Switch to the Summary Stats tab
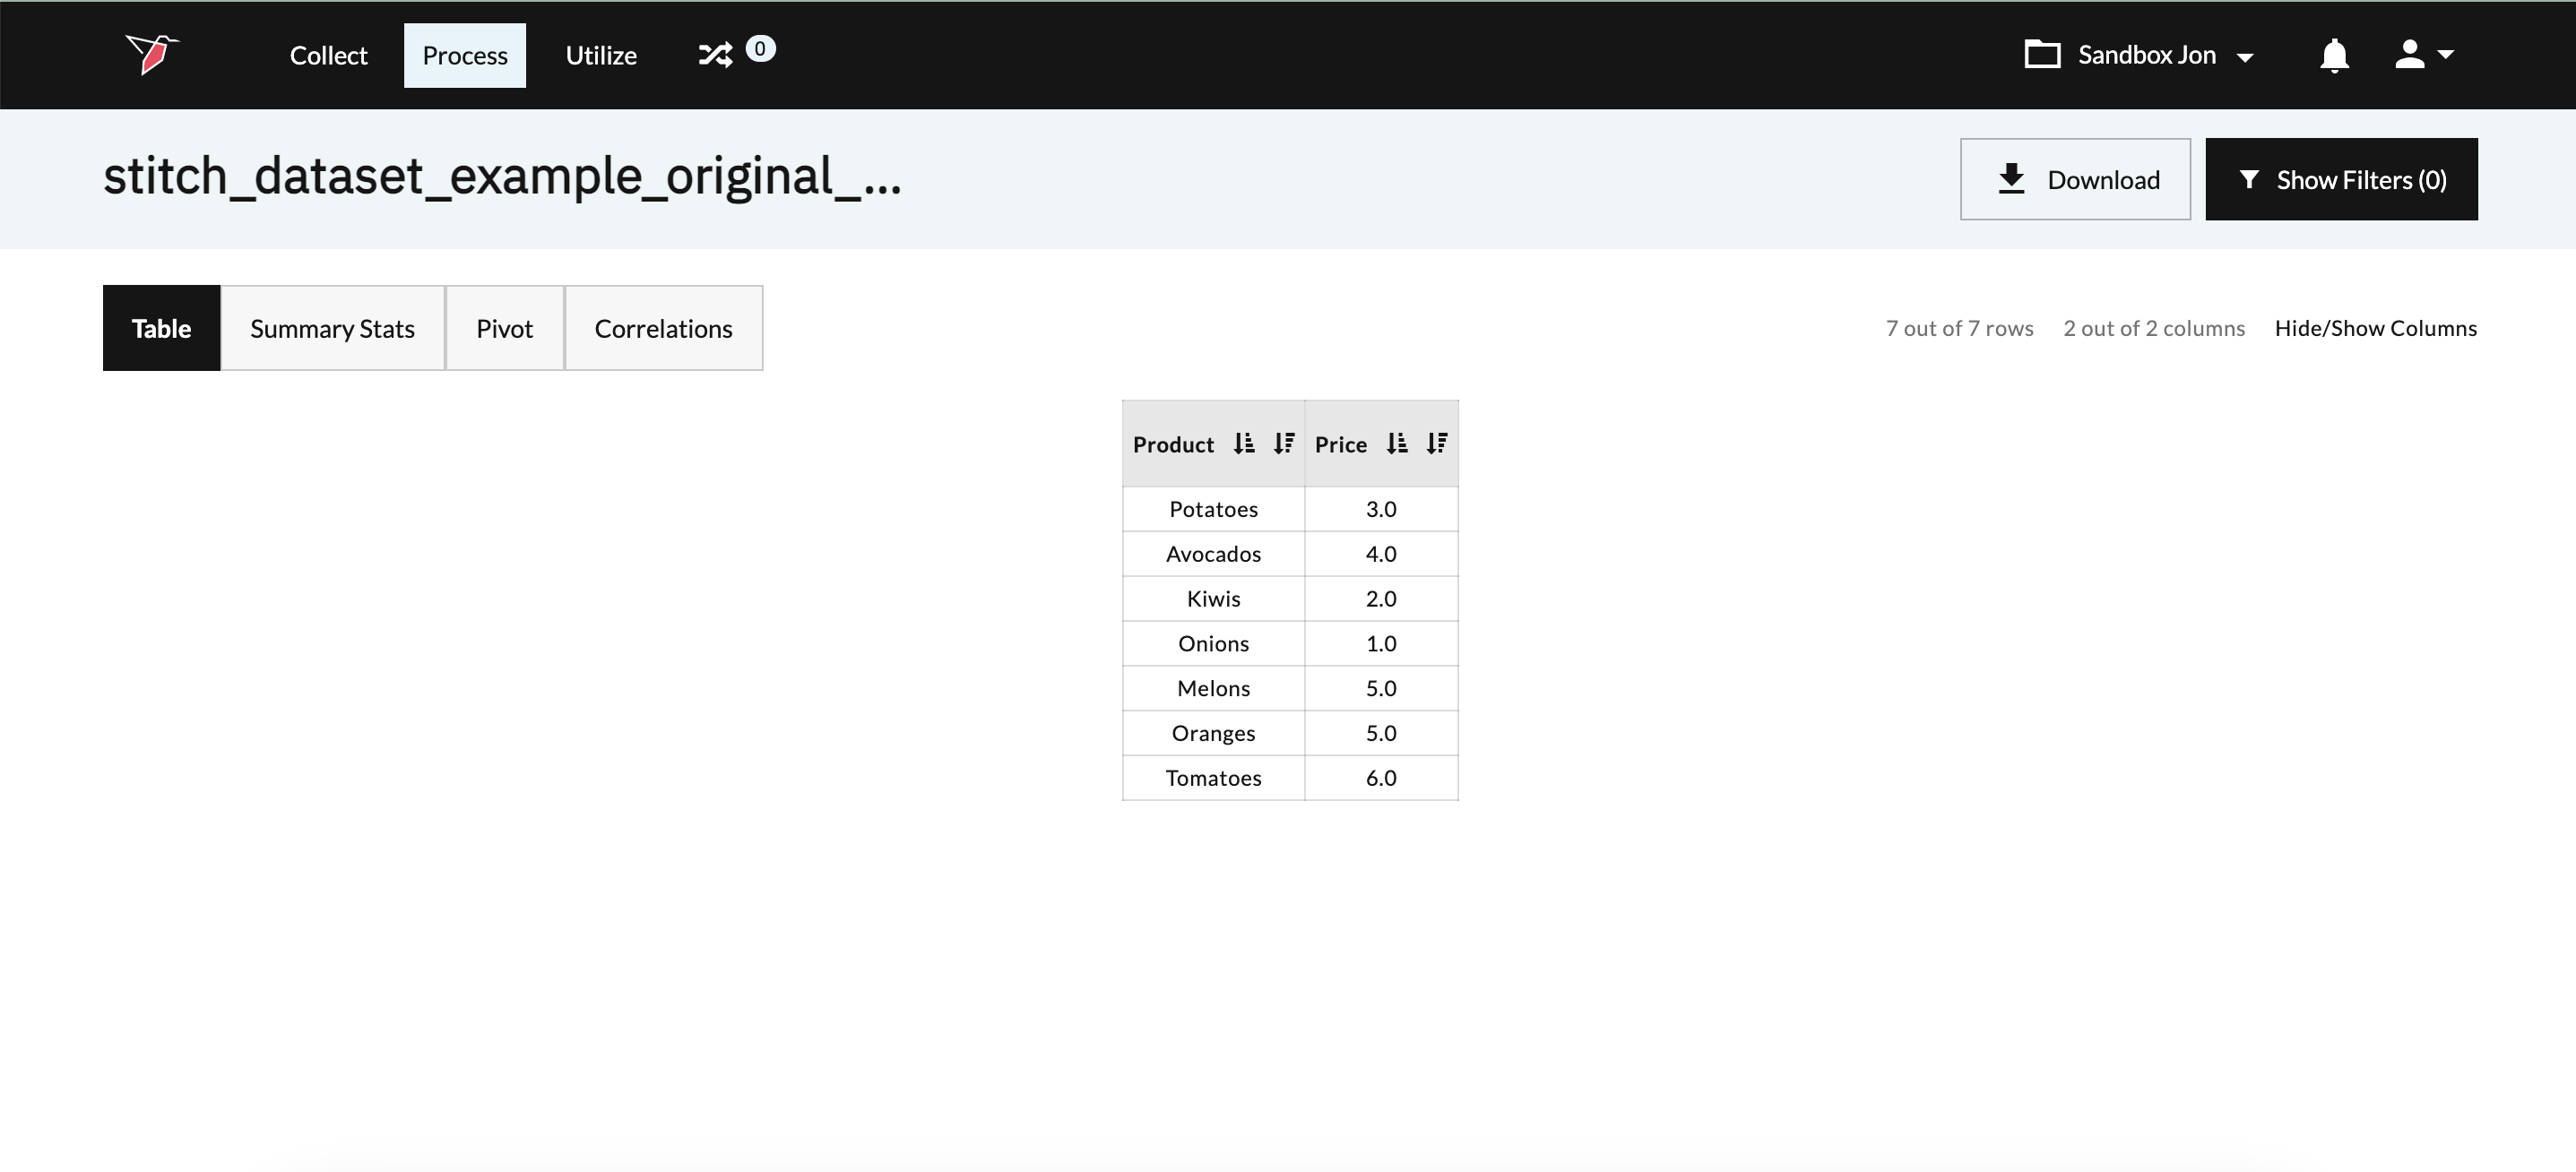Screen dimensions: 2576x1172 tap(332, 328)
